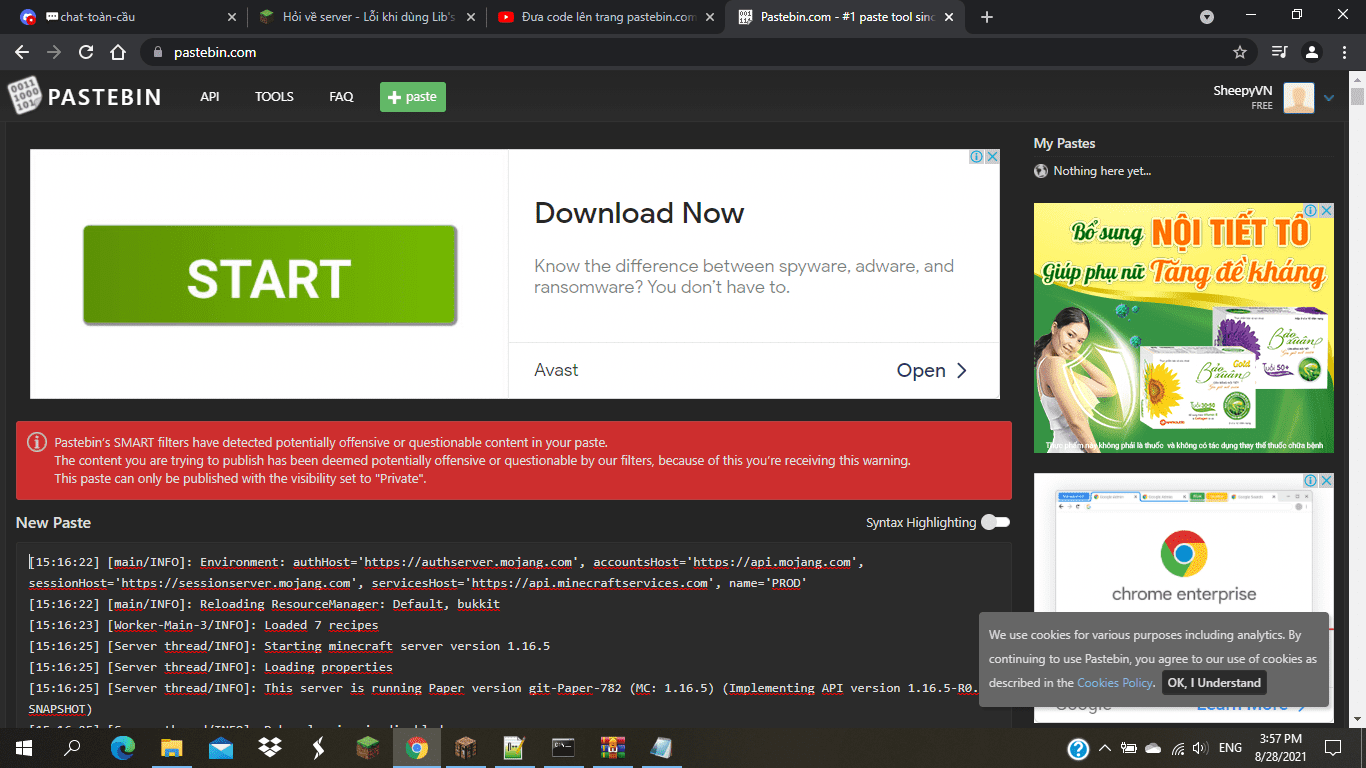
Task: Toggle Syntax Highlighting switch
Action: 996,522
